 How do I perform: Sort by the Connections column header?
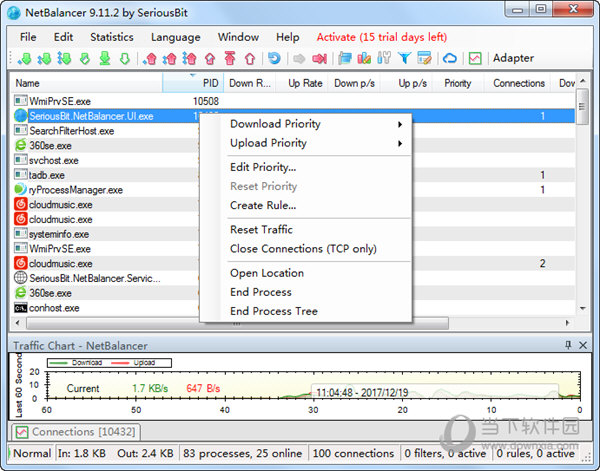[519, 83]
